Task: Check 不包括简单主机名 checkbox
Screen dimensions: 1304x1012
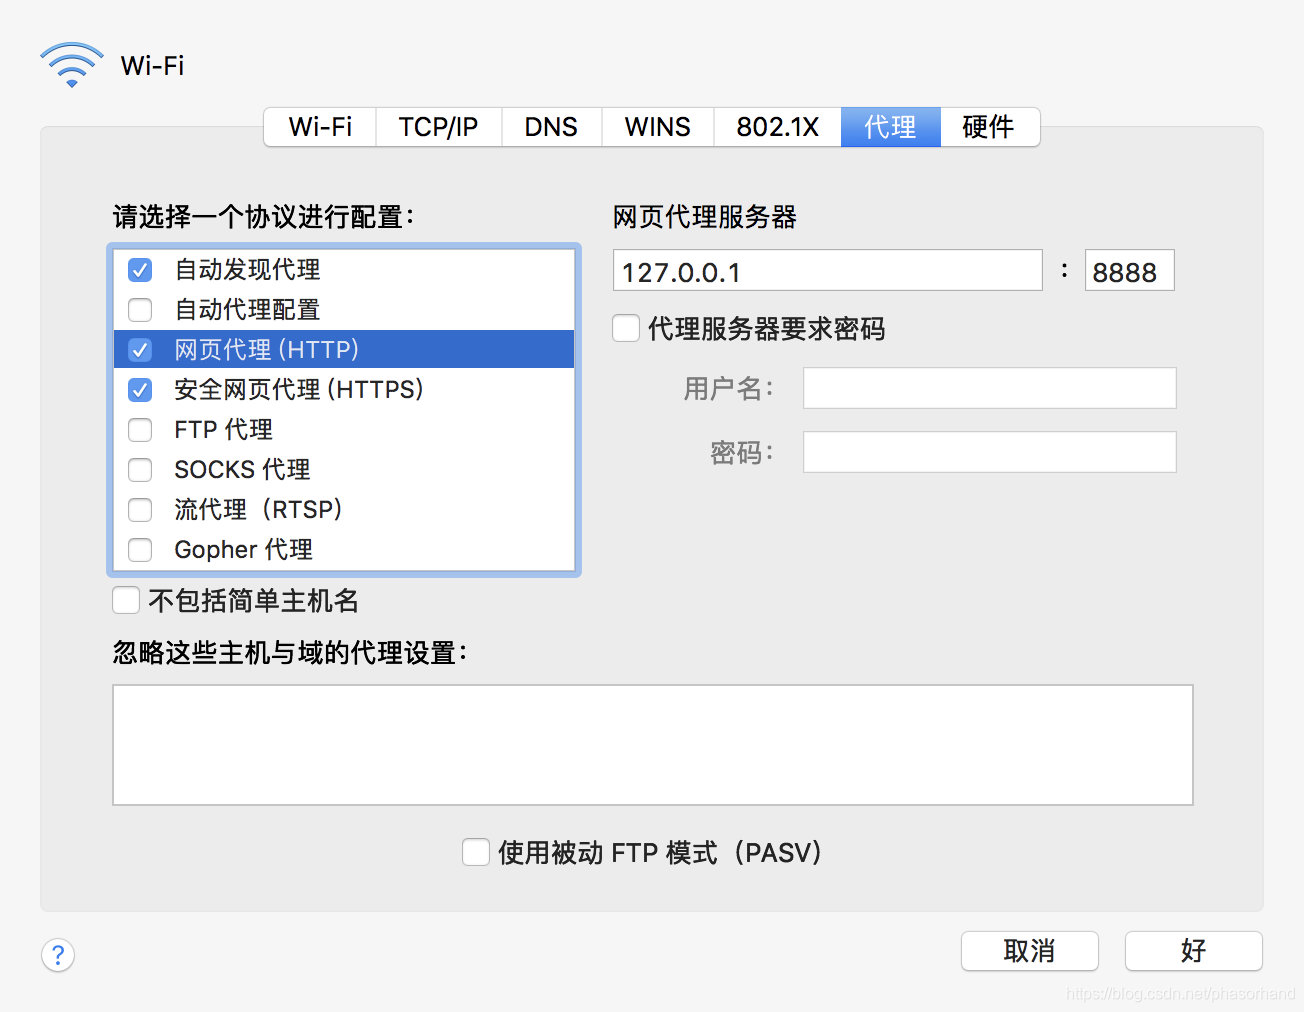Action: point(126,600)
